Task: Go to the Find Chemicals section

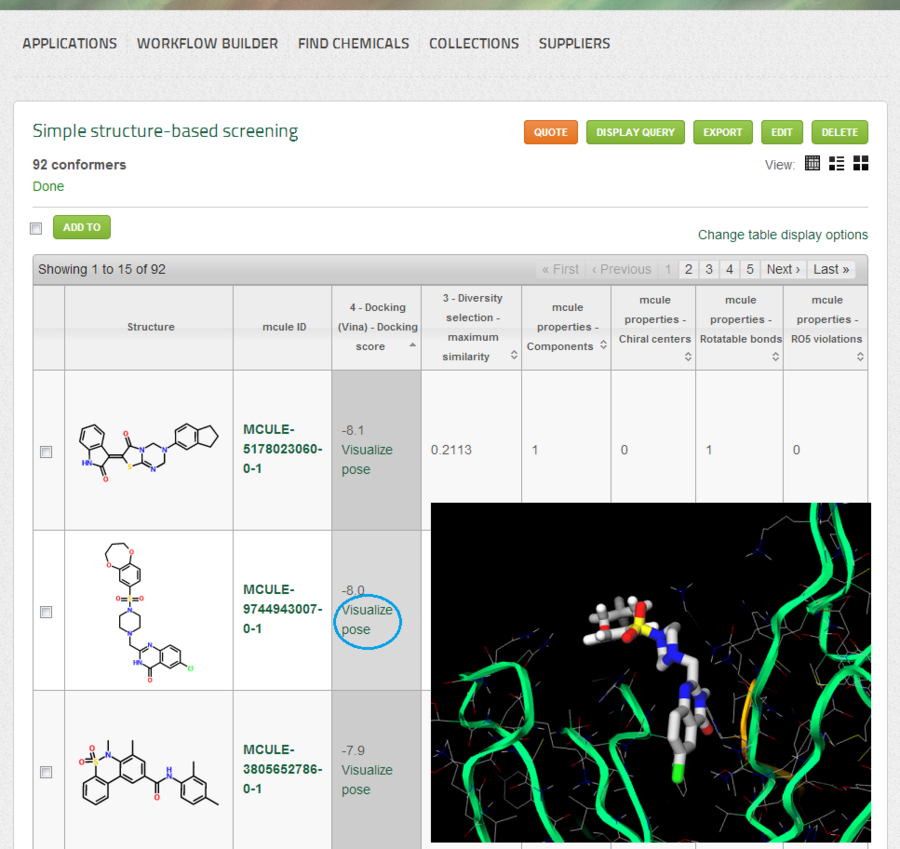Action: 353,44
